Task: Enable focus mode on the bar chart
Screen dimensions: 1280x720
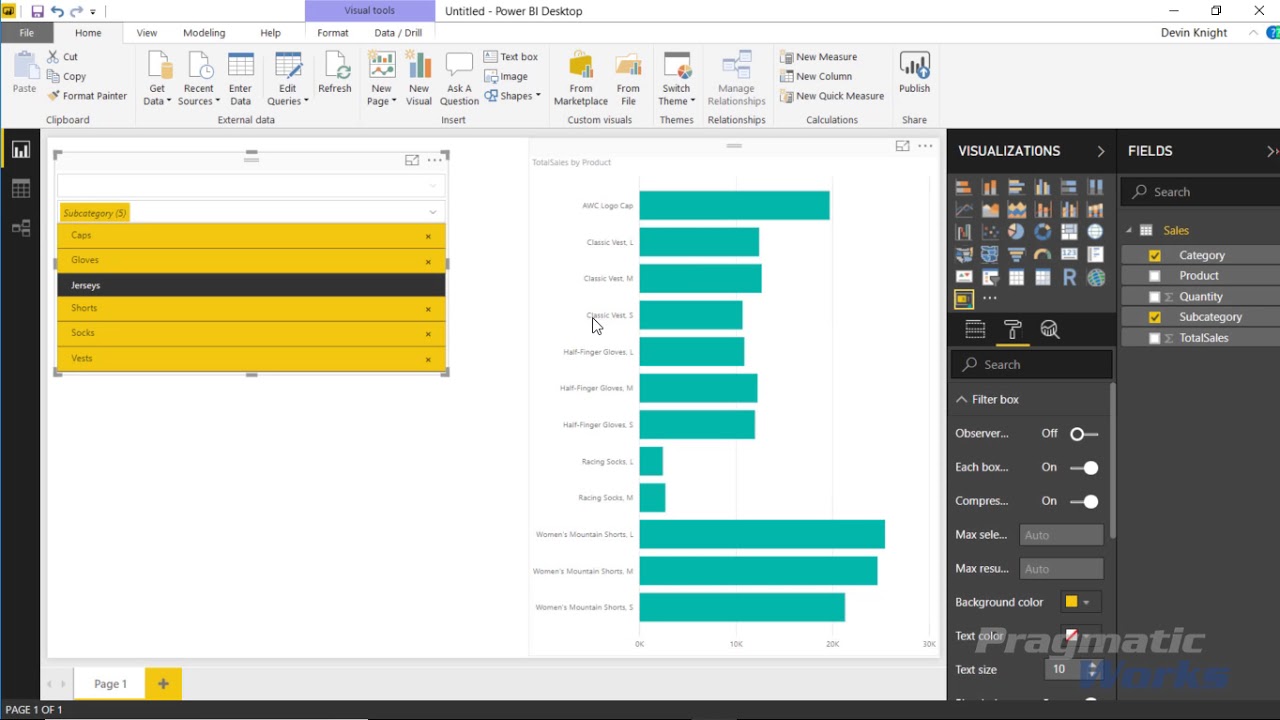Action: pyautogui.click(x=902, y=146)
